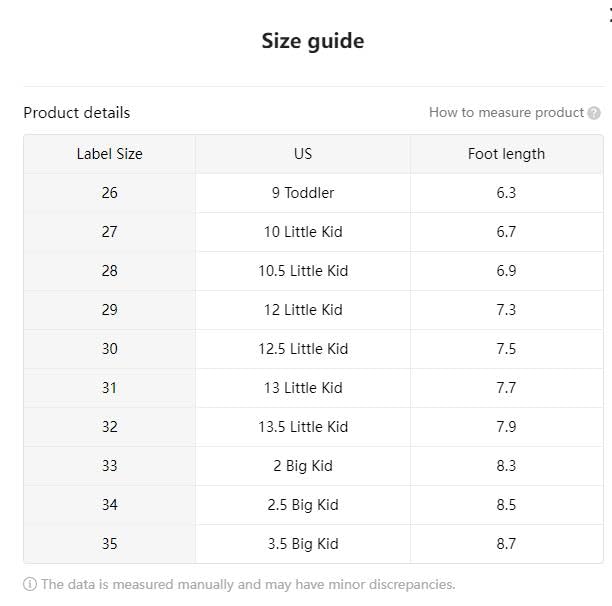Select the Foot length column header

click(506, 154)
